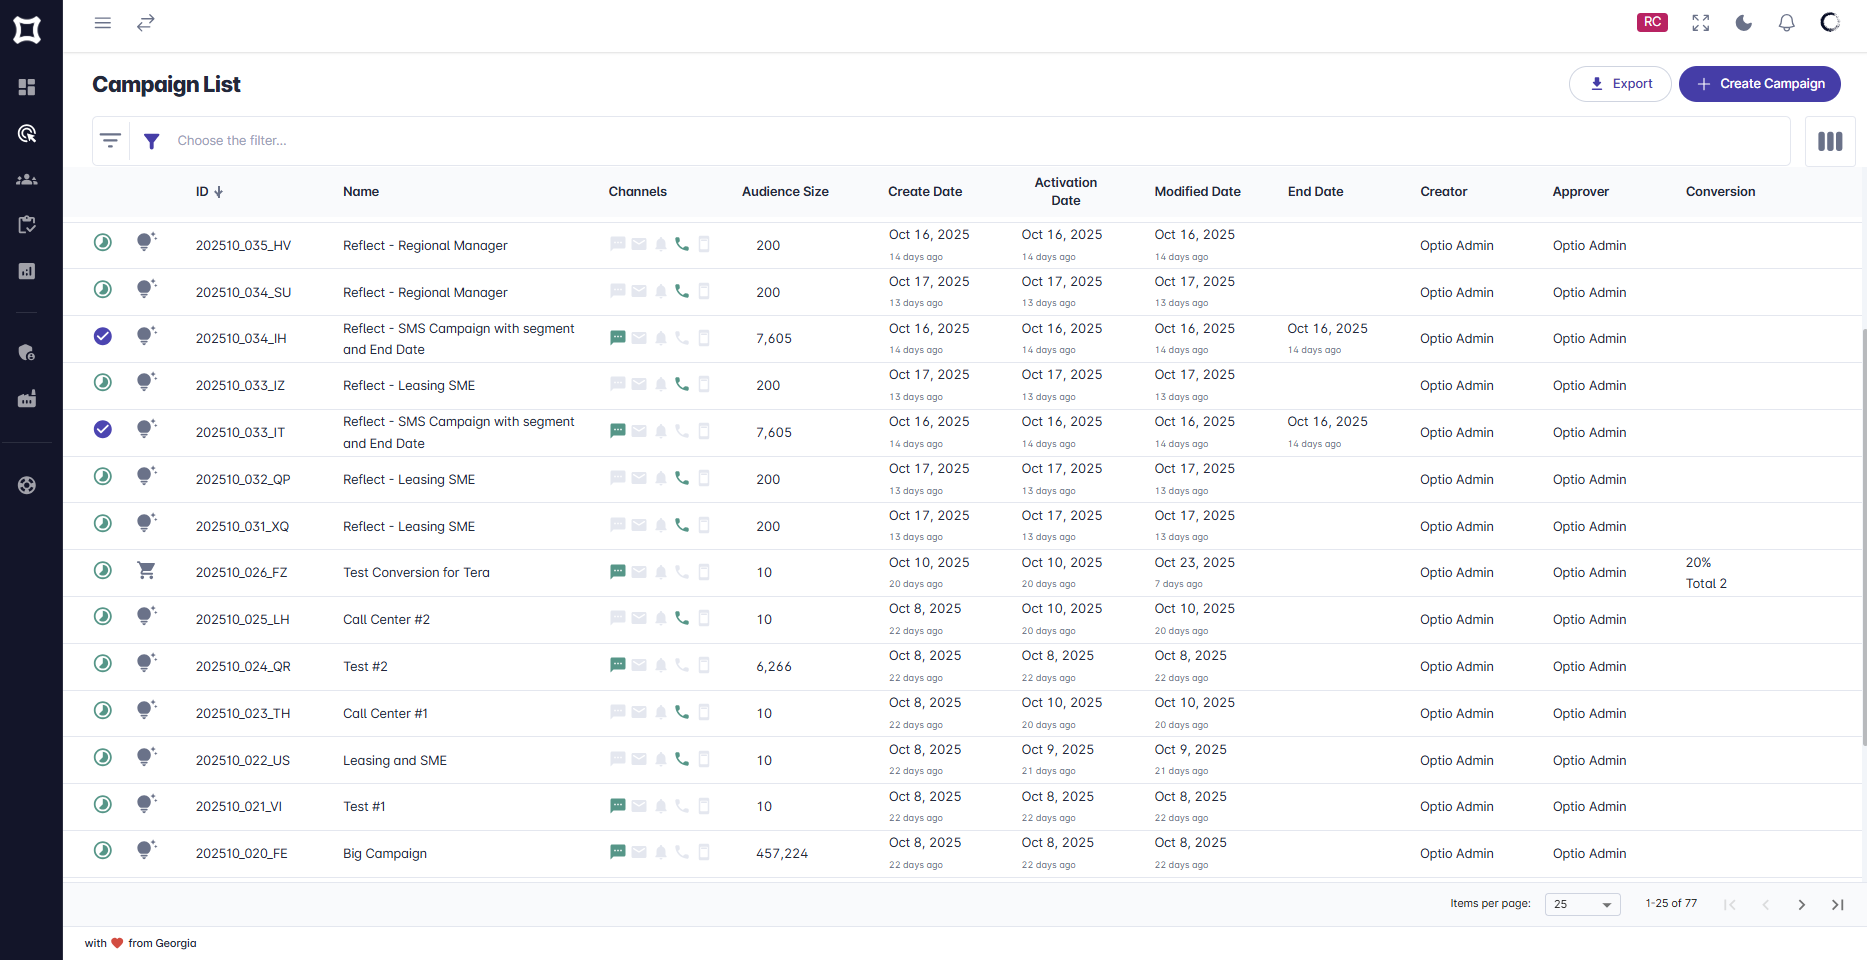The height and width of the screenshot is (960, 1867).
Task: Select the Campaigns target icon in sidebar
Action: [28, 133]
